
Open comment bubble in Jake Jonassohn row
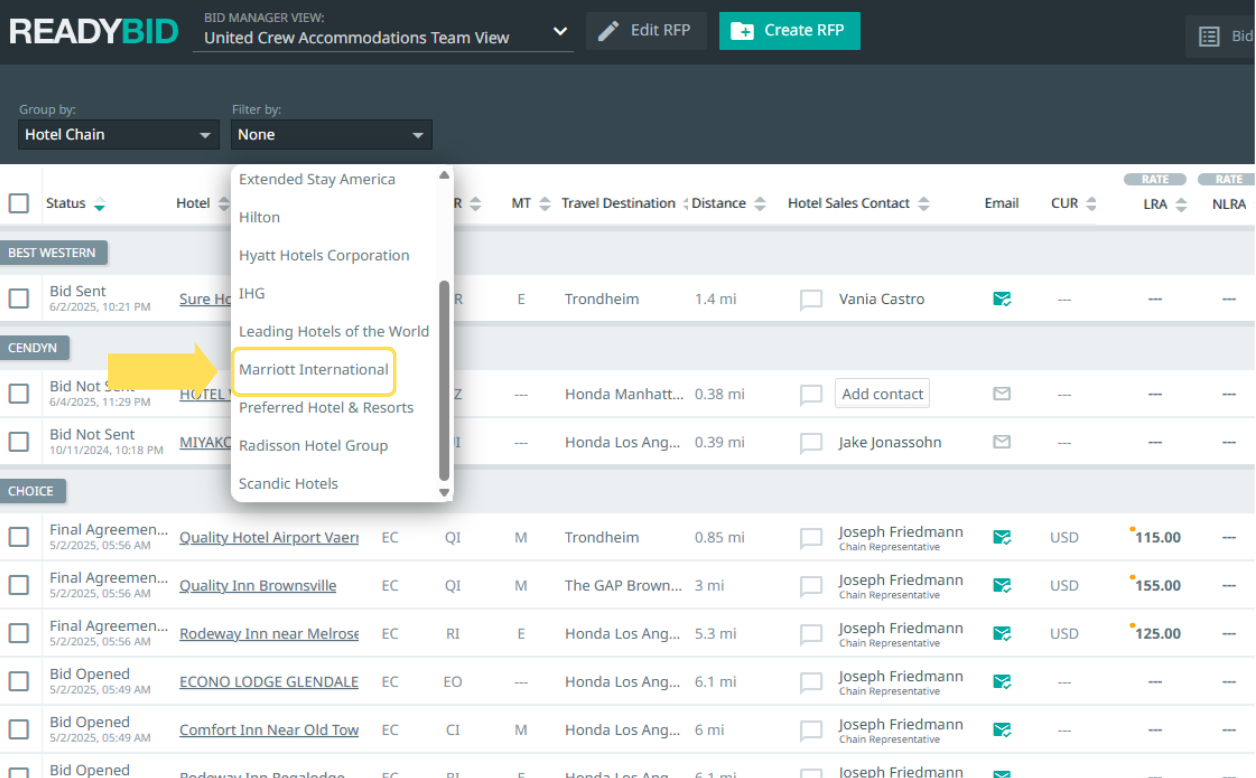811,442
